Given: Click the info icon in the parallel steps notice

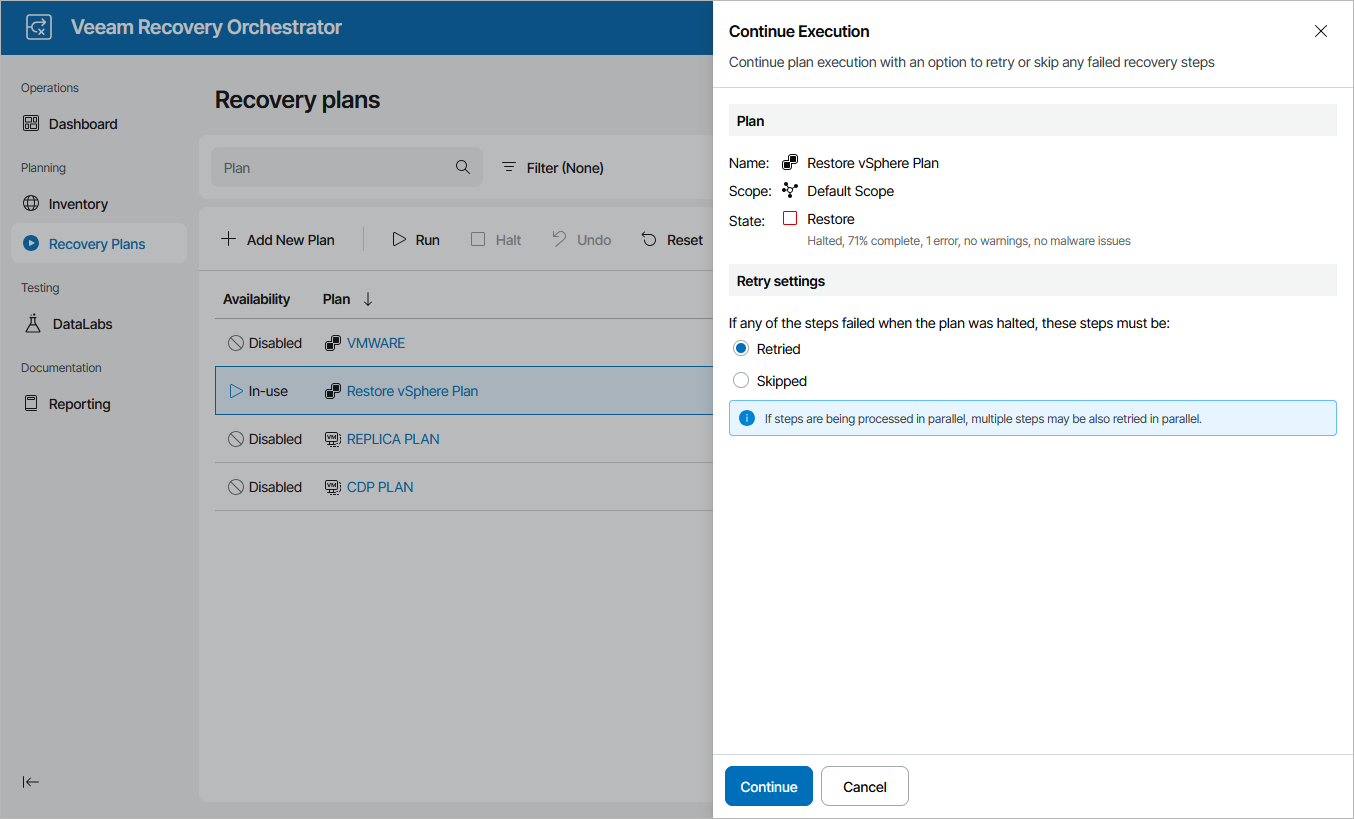Looking at the screenshot, I should coord(747,418).
